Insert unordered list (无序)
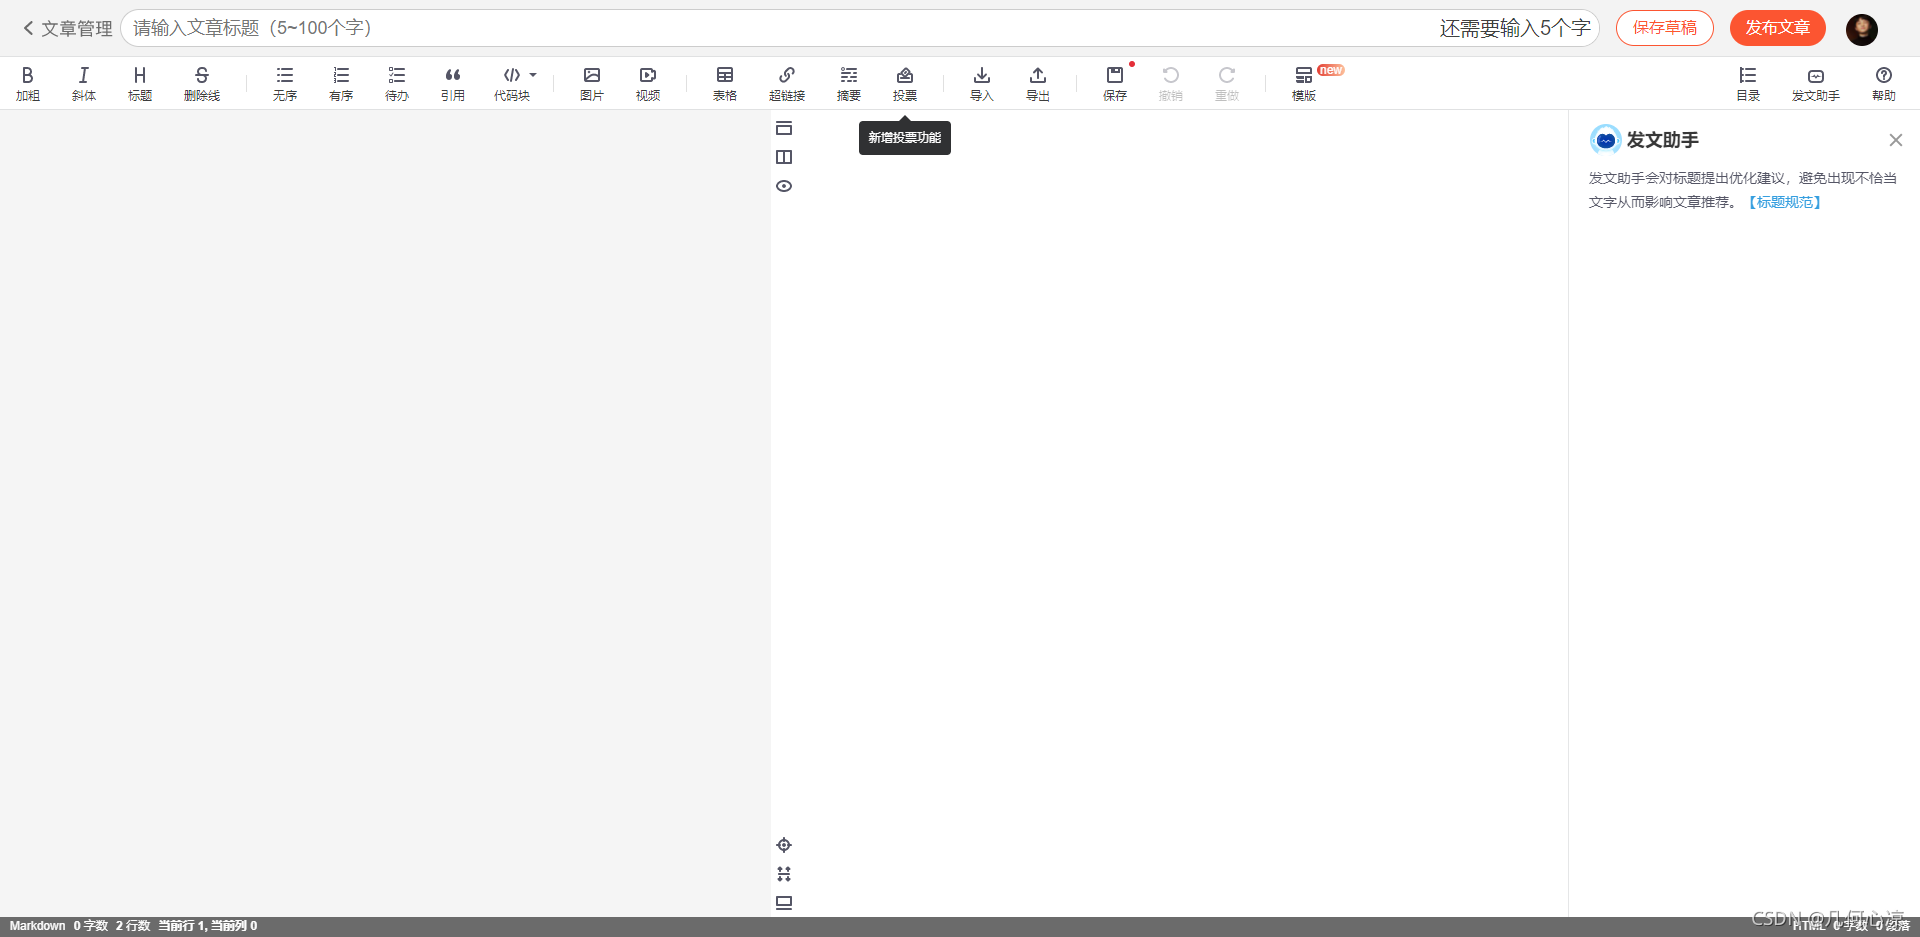1920x937 pixels. [285, 83]
